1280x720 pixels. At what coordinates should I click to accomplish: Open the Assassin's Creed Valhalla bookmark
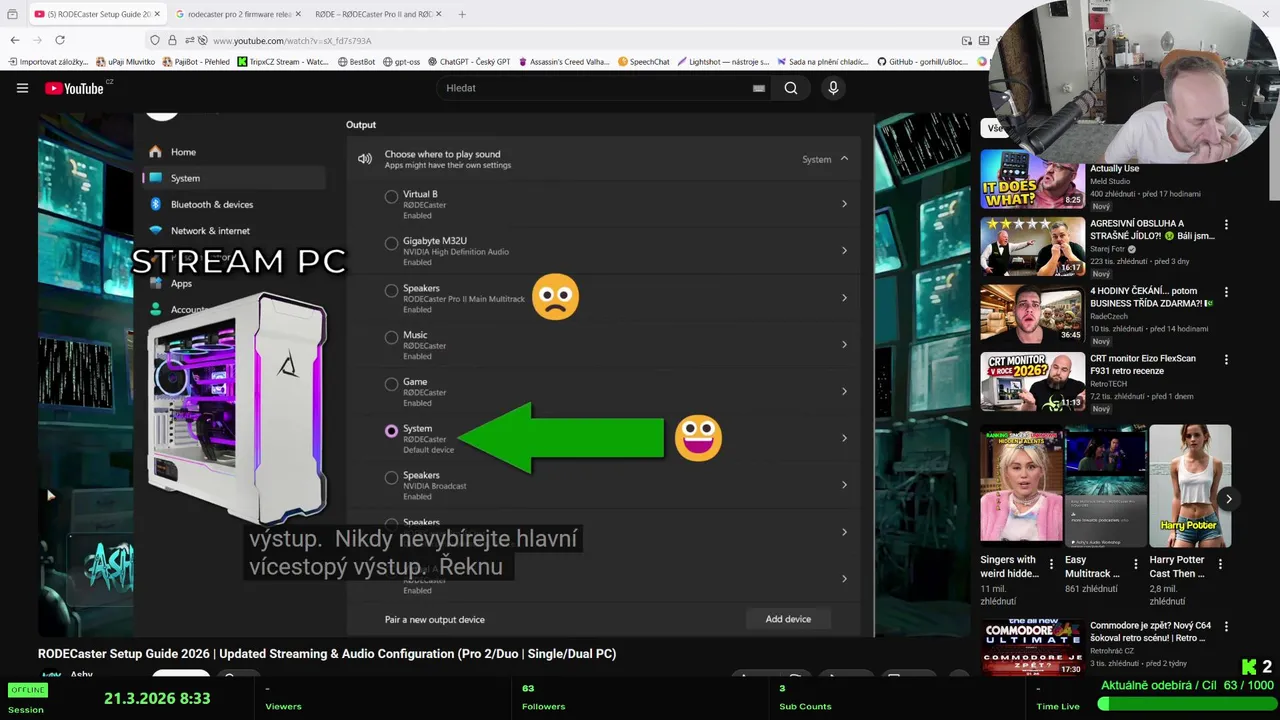tap(563, 61)
